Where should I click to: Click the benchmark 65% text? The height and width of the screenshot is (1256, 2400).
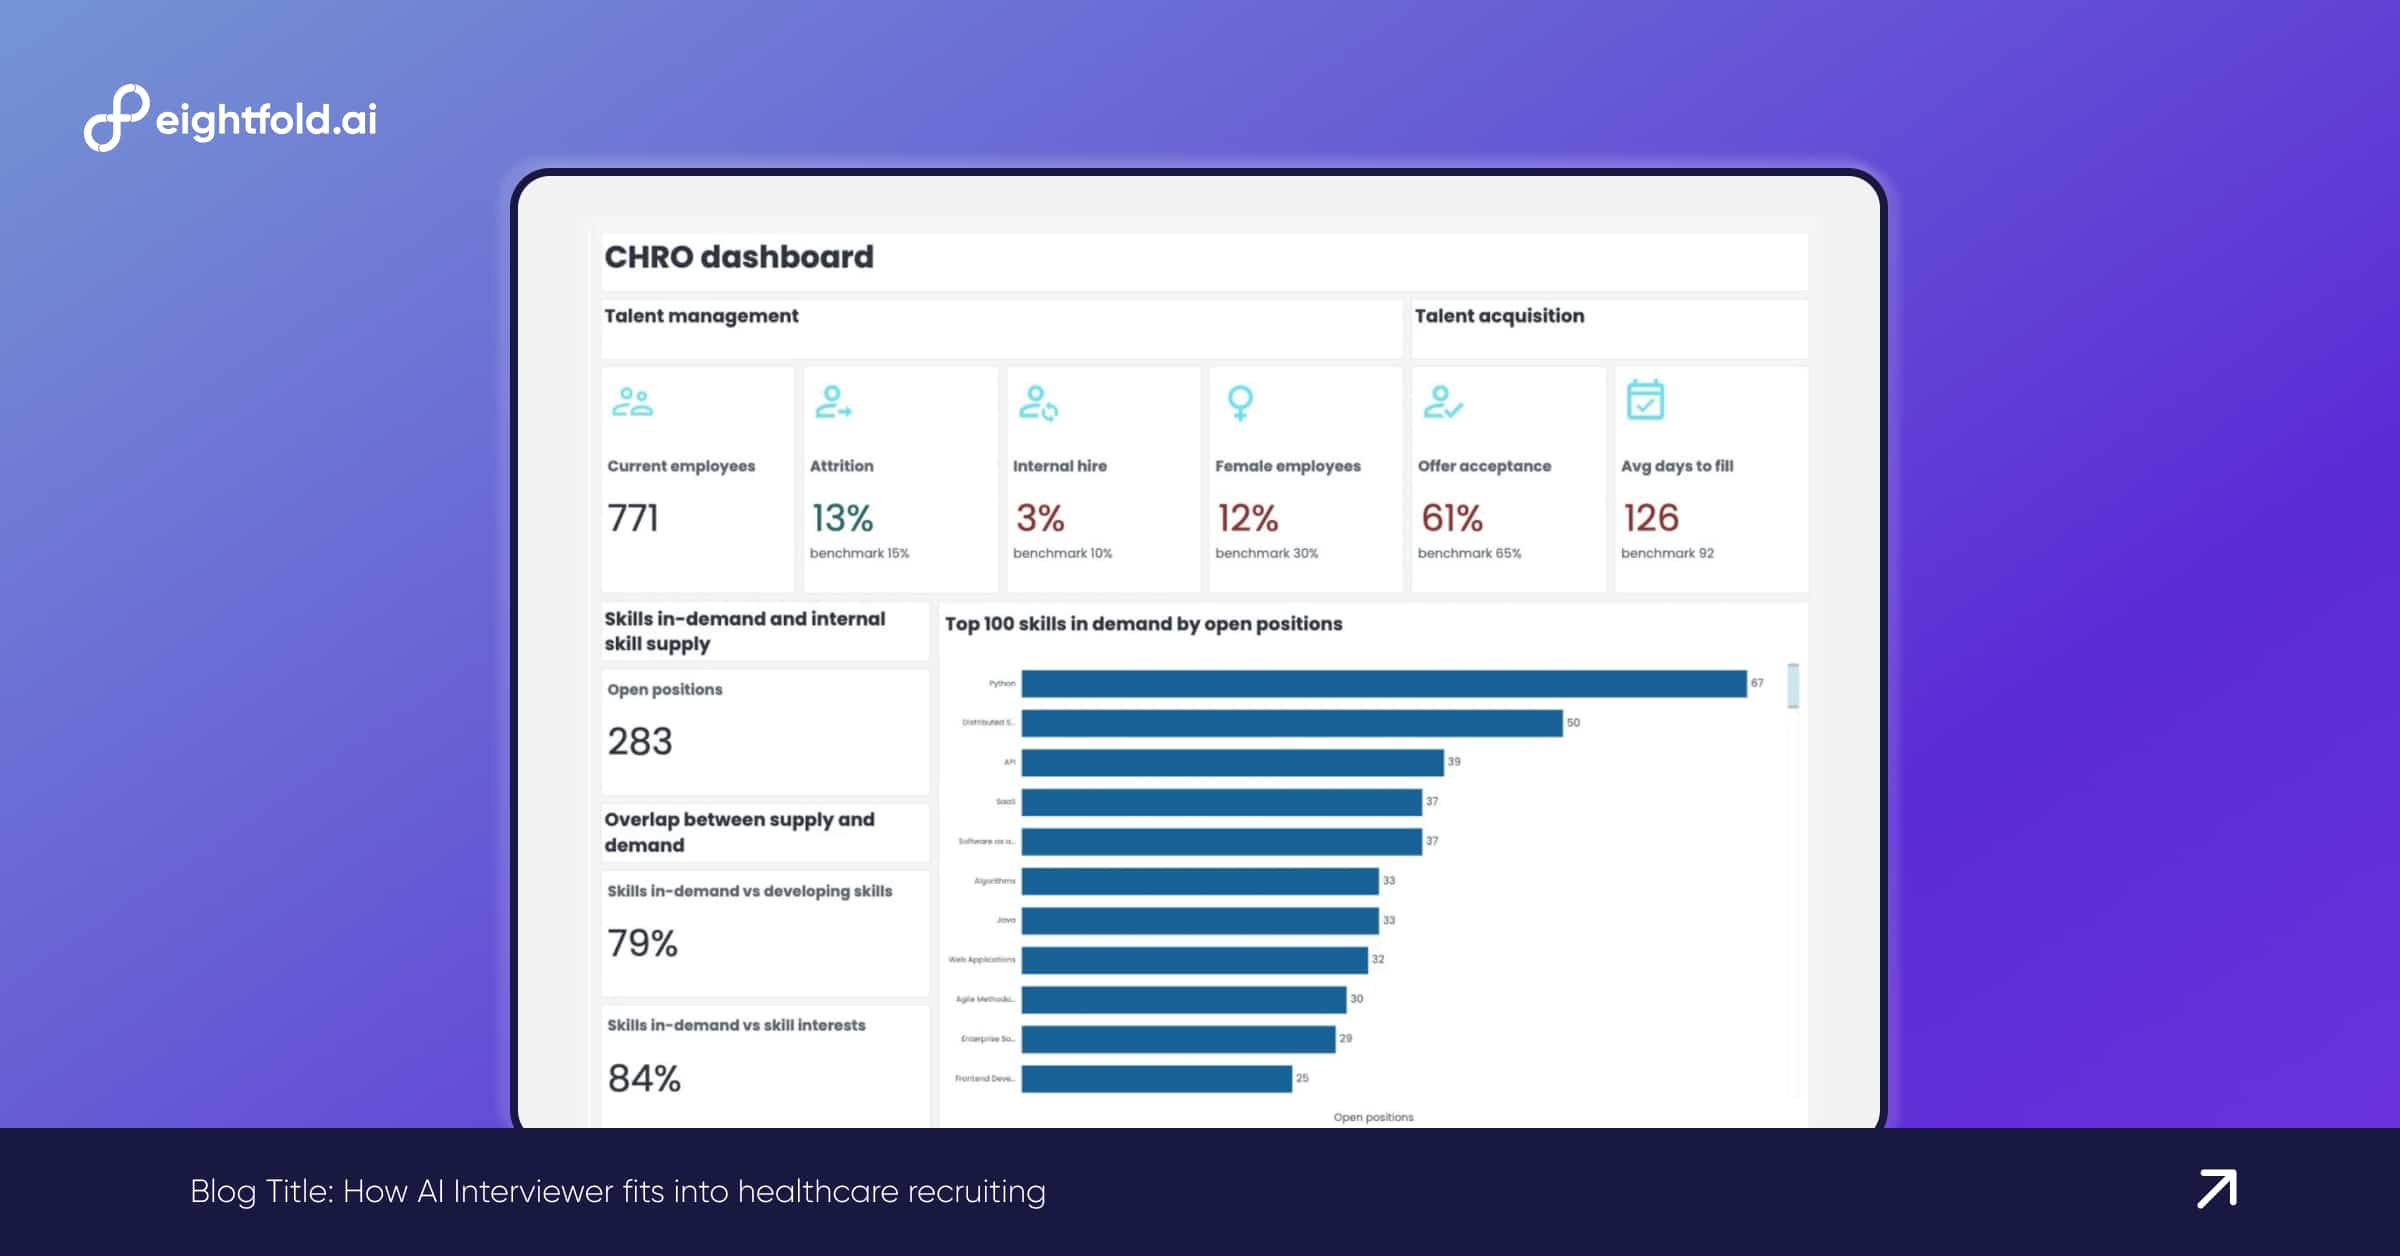pos(1469,553)
